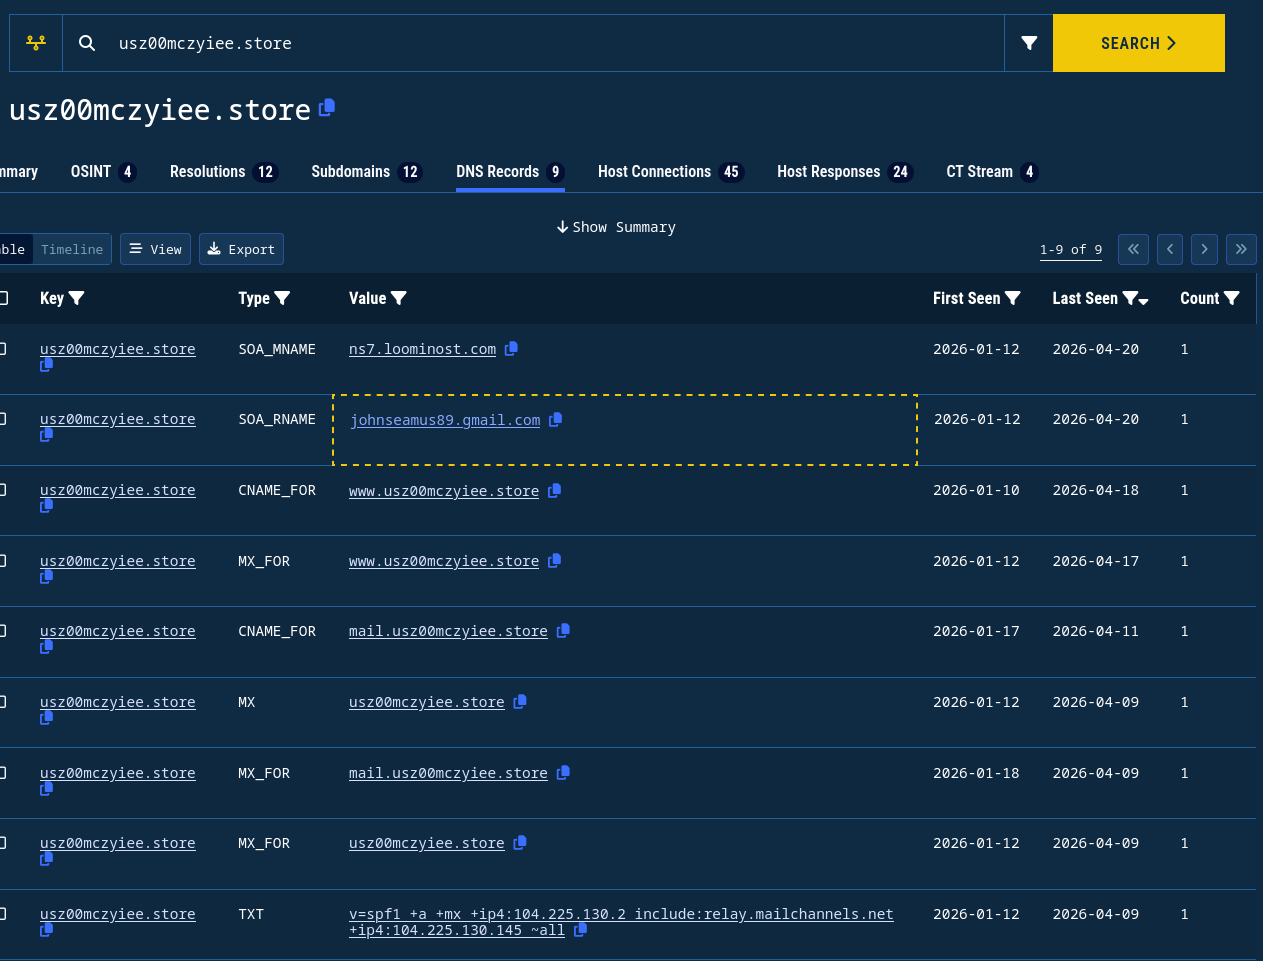1263x961 pixels.
Task: Select checkbox for SOA_MNAME row
Action: [3, 349]
